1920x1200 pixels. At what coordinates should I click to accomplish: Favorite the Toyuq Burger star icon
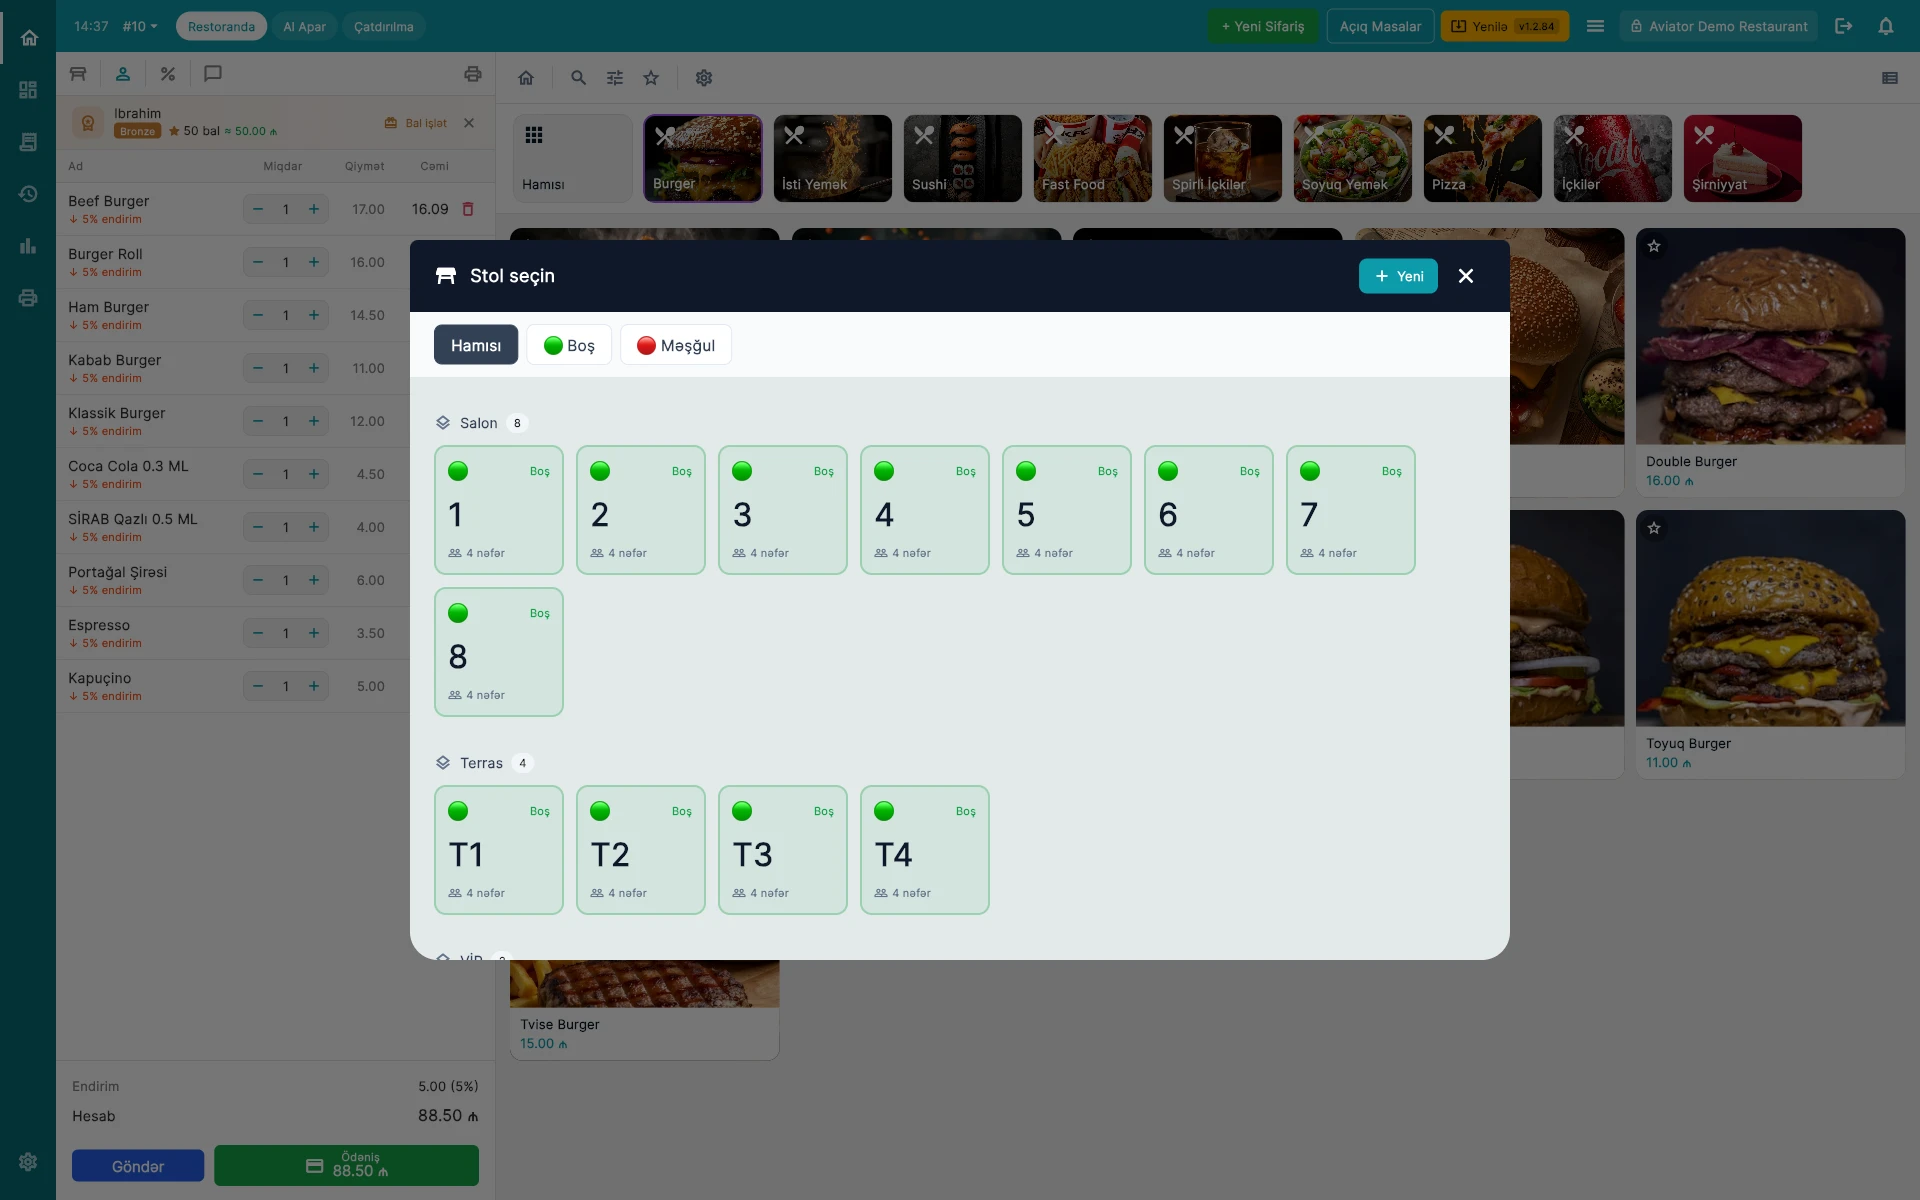(x=1654, y=528)
